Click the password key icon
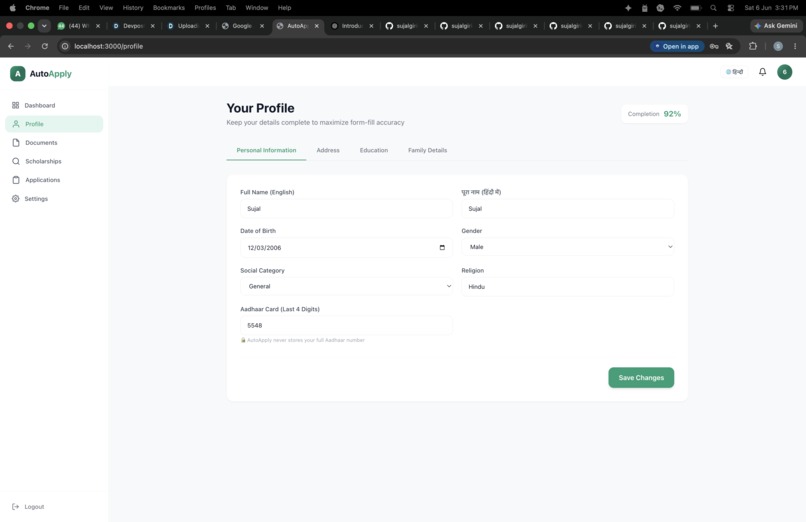 (x=714, y=46)
